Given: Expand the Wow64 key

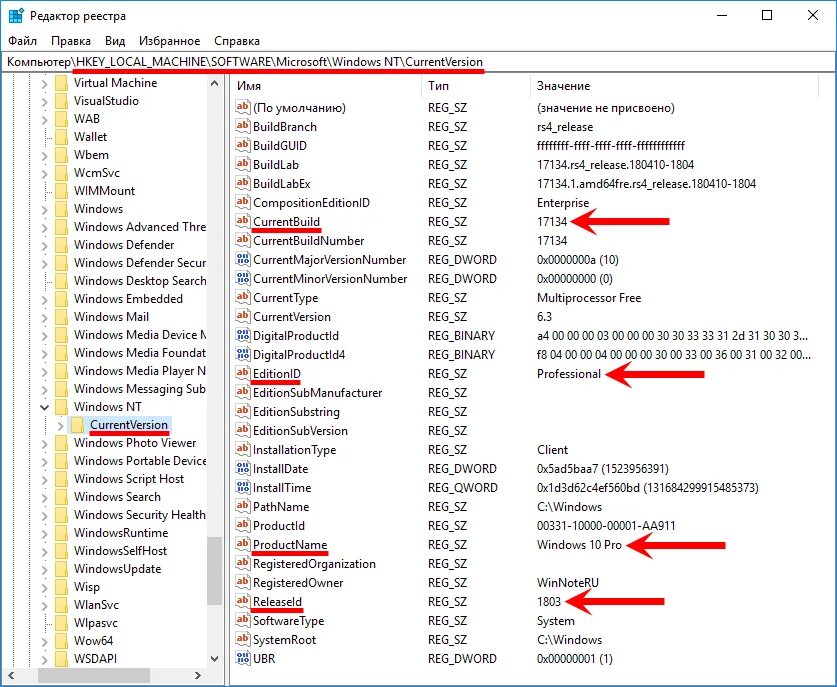Looking at the screenshot, I should pos(45,641).
